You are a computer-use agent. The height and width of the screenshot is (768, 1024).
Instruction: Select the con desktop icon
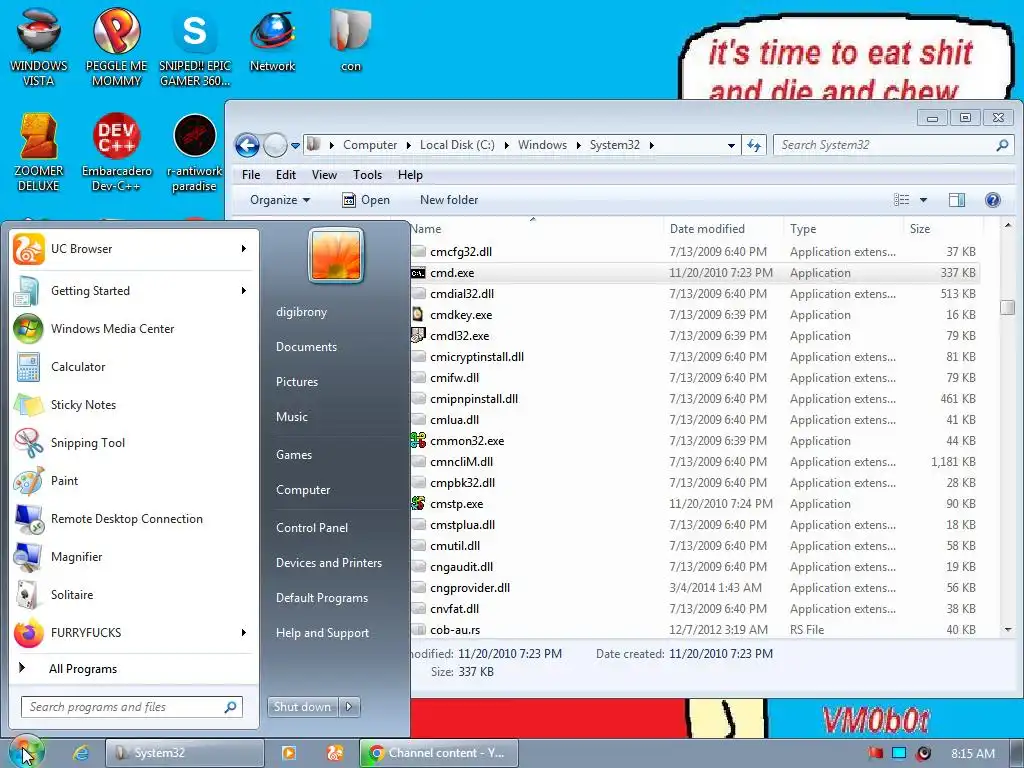pos(351,40)
